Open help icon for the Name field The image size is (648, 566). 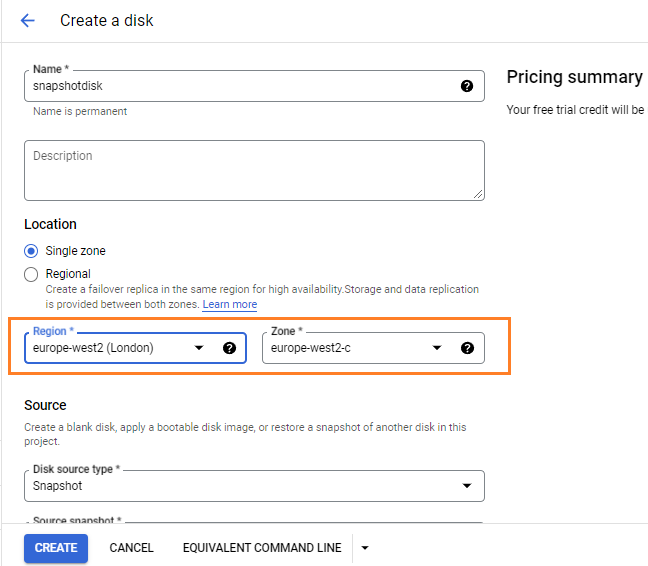(x=466, y=86)
